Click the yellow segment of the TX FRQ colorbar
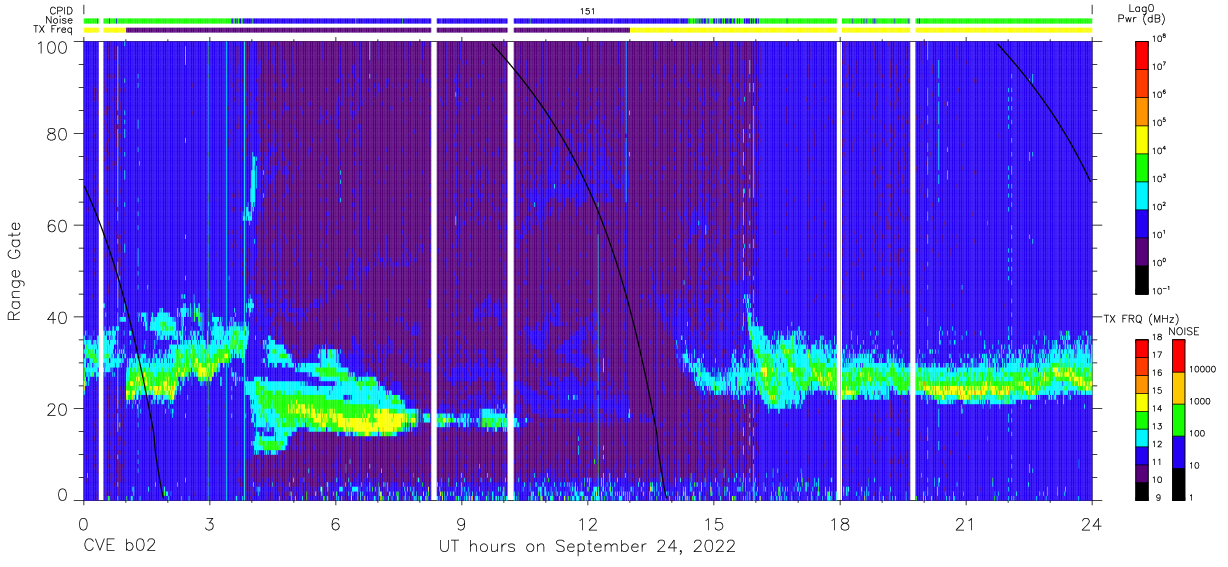 [1142, 401]
